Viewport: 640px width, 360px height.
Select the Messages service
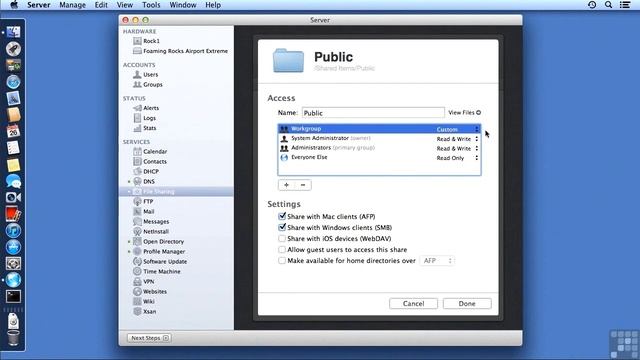coord(151,221)
